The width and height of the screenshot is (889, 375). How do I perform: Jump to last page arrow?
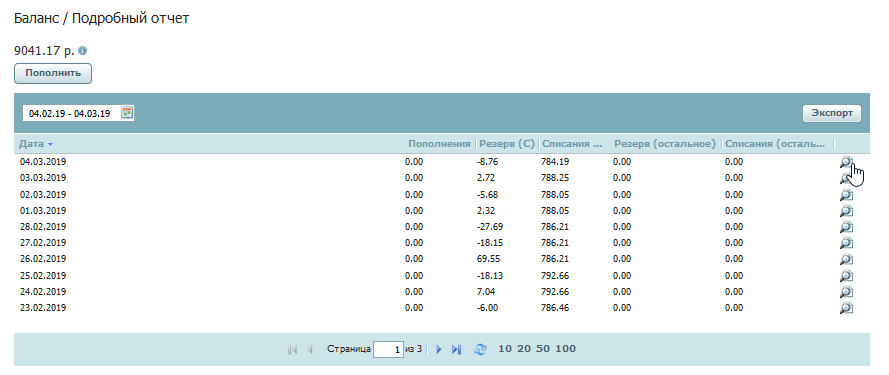click(x=456, y=349)
